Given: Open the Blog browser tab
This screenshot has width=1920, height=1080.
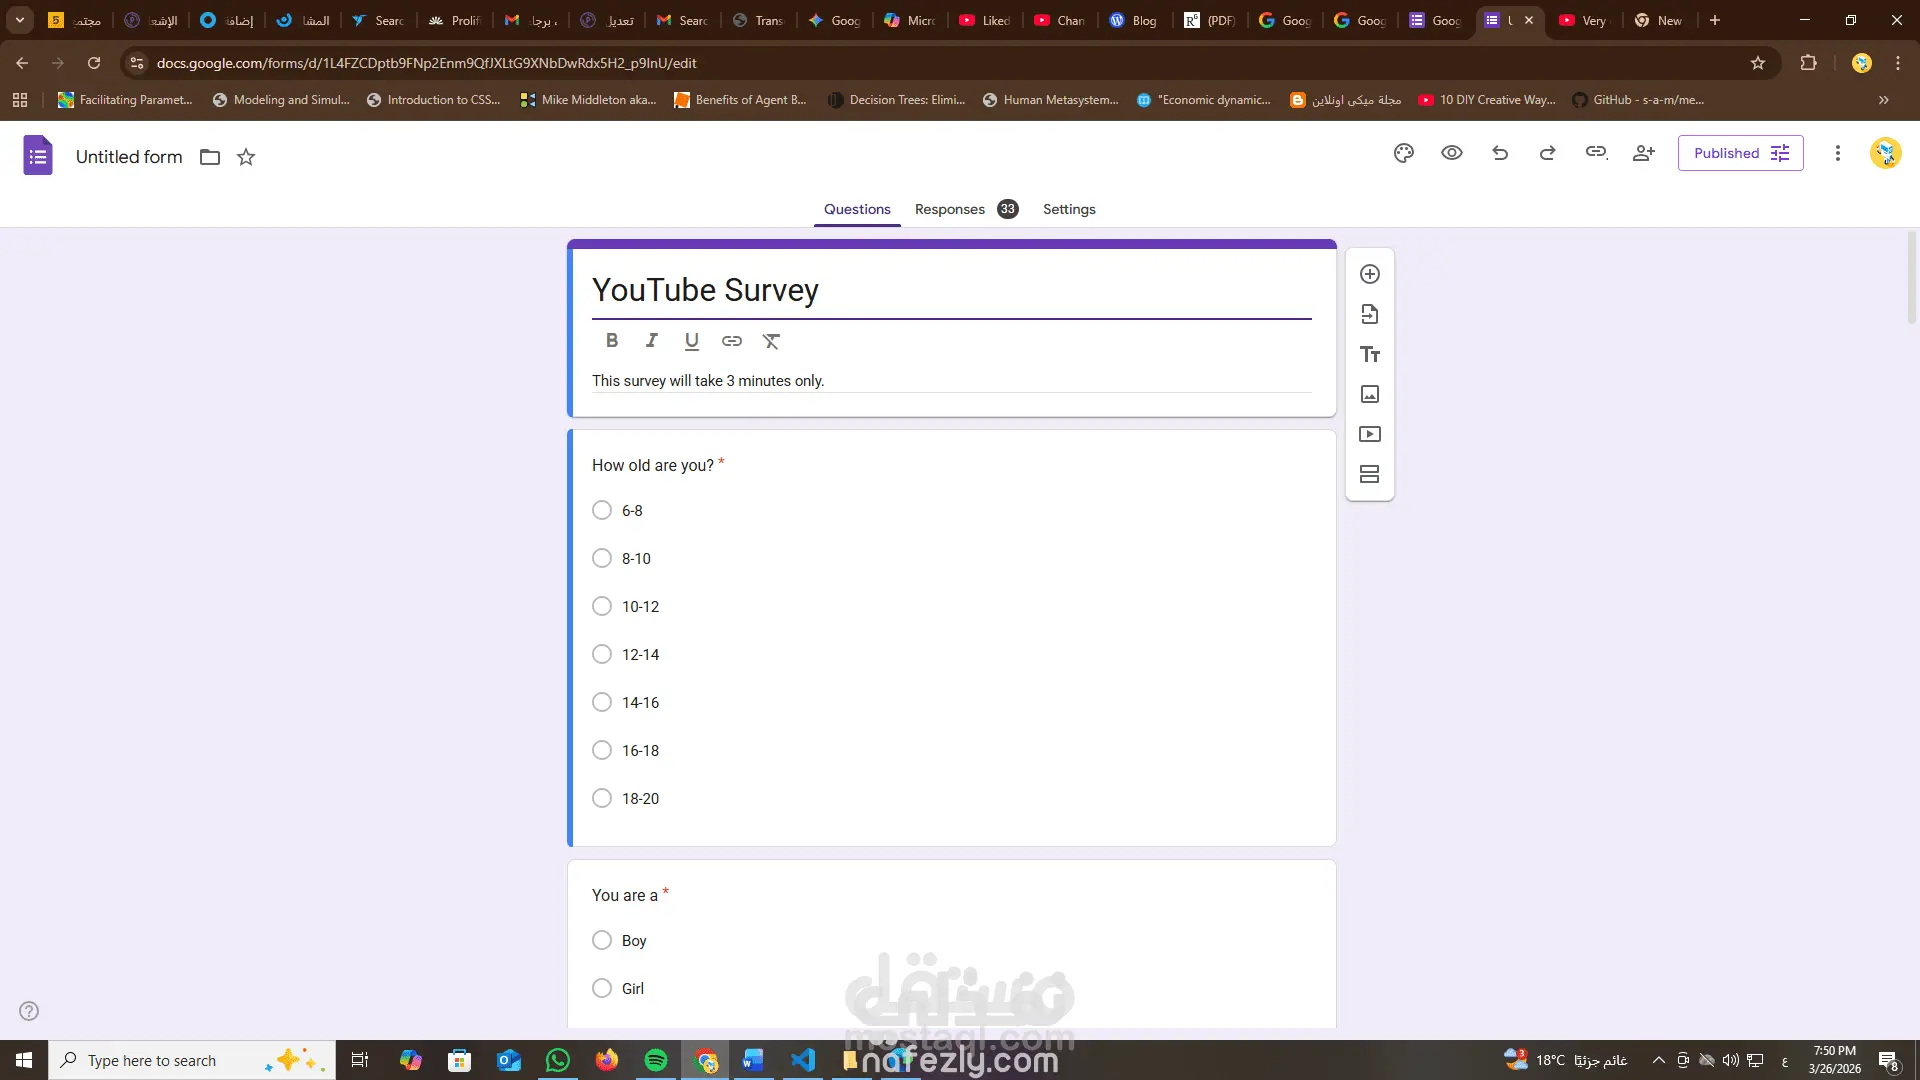Looking at the screenshot, I should point(1133,20).
